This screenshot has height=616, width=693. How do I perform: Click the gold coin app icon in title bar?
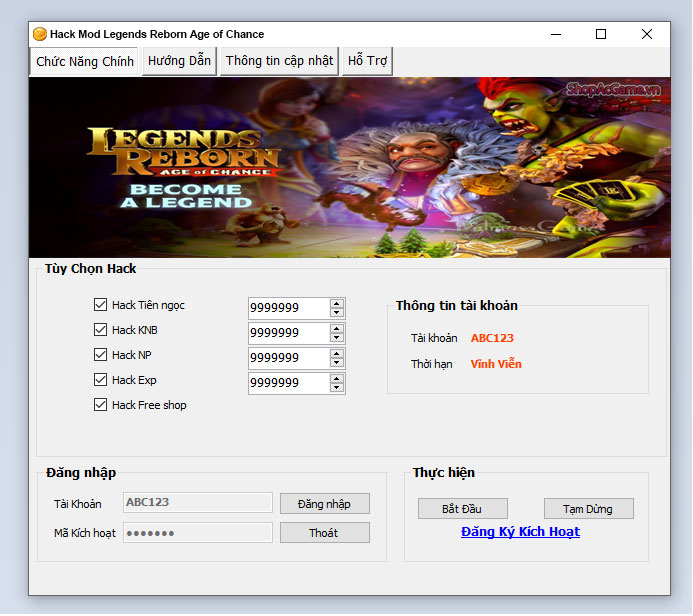pyautogui.click(x=40, y=34)
